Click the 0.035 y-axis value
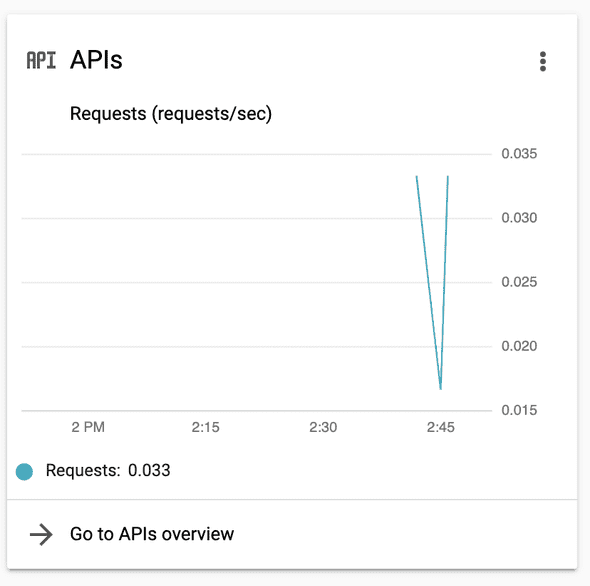Image resolution: width=590 pixels, height=586 pixels. tap(519, 154)
